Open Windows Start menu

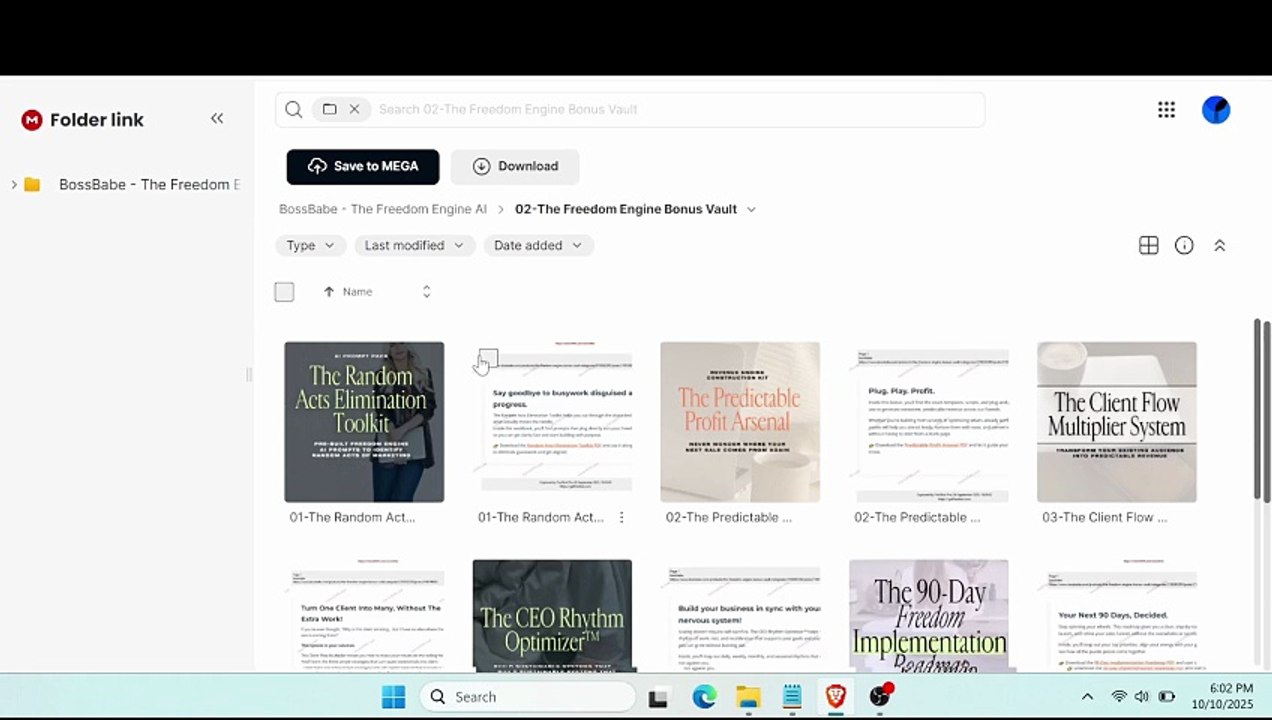coord(393,697)
